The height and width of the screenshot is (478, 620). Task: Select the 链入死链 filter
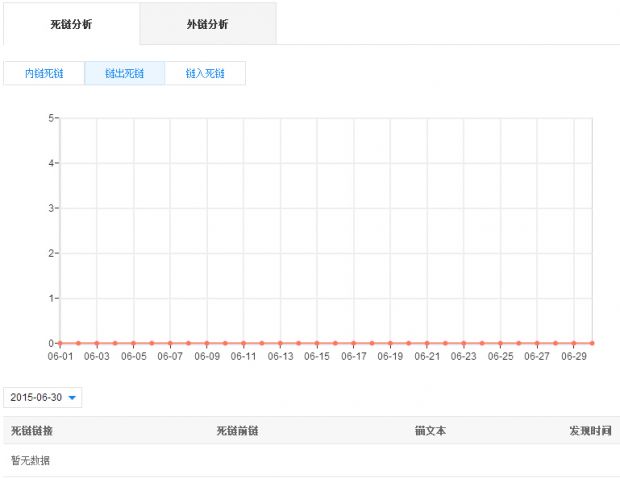click(205, 73)
